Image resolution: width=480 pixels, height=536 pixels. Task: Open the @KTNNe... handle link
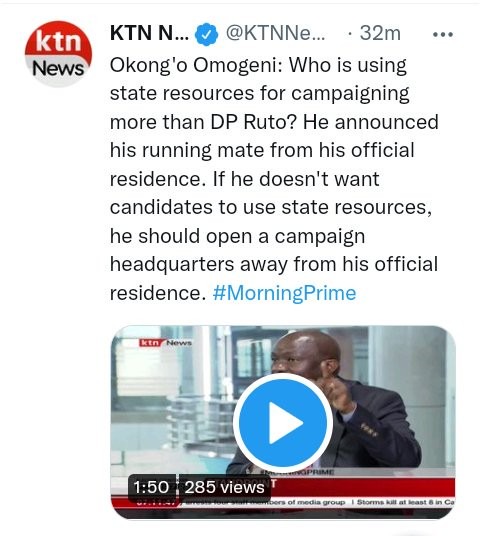275,34
